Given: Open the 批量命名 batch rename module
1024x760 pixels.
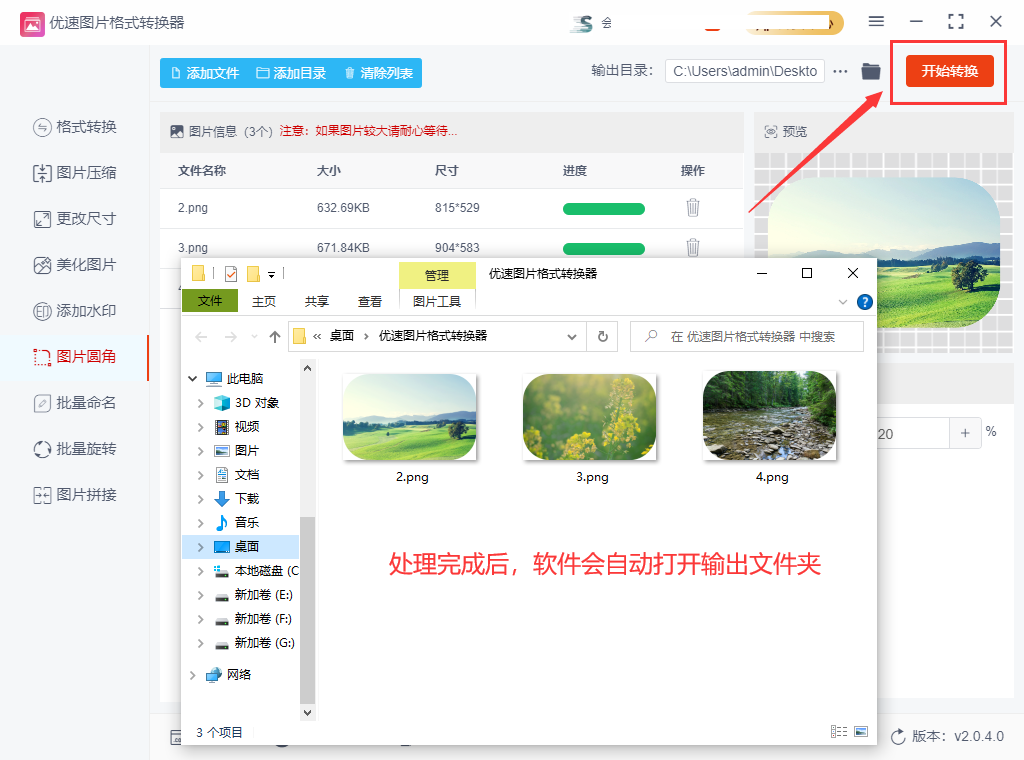Looking at the screenshot, I should pos(74,403).
